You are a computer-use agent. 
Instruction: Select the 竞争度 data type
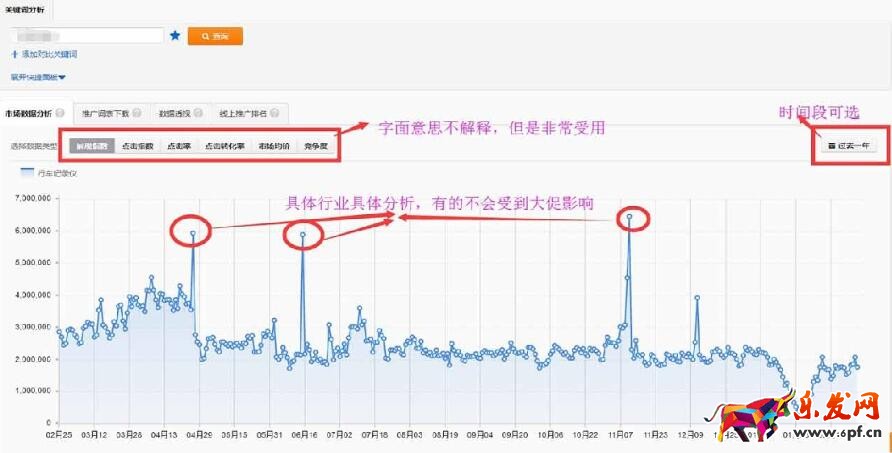316,146
